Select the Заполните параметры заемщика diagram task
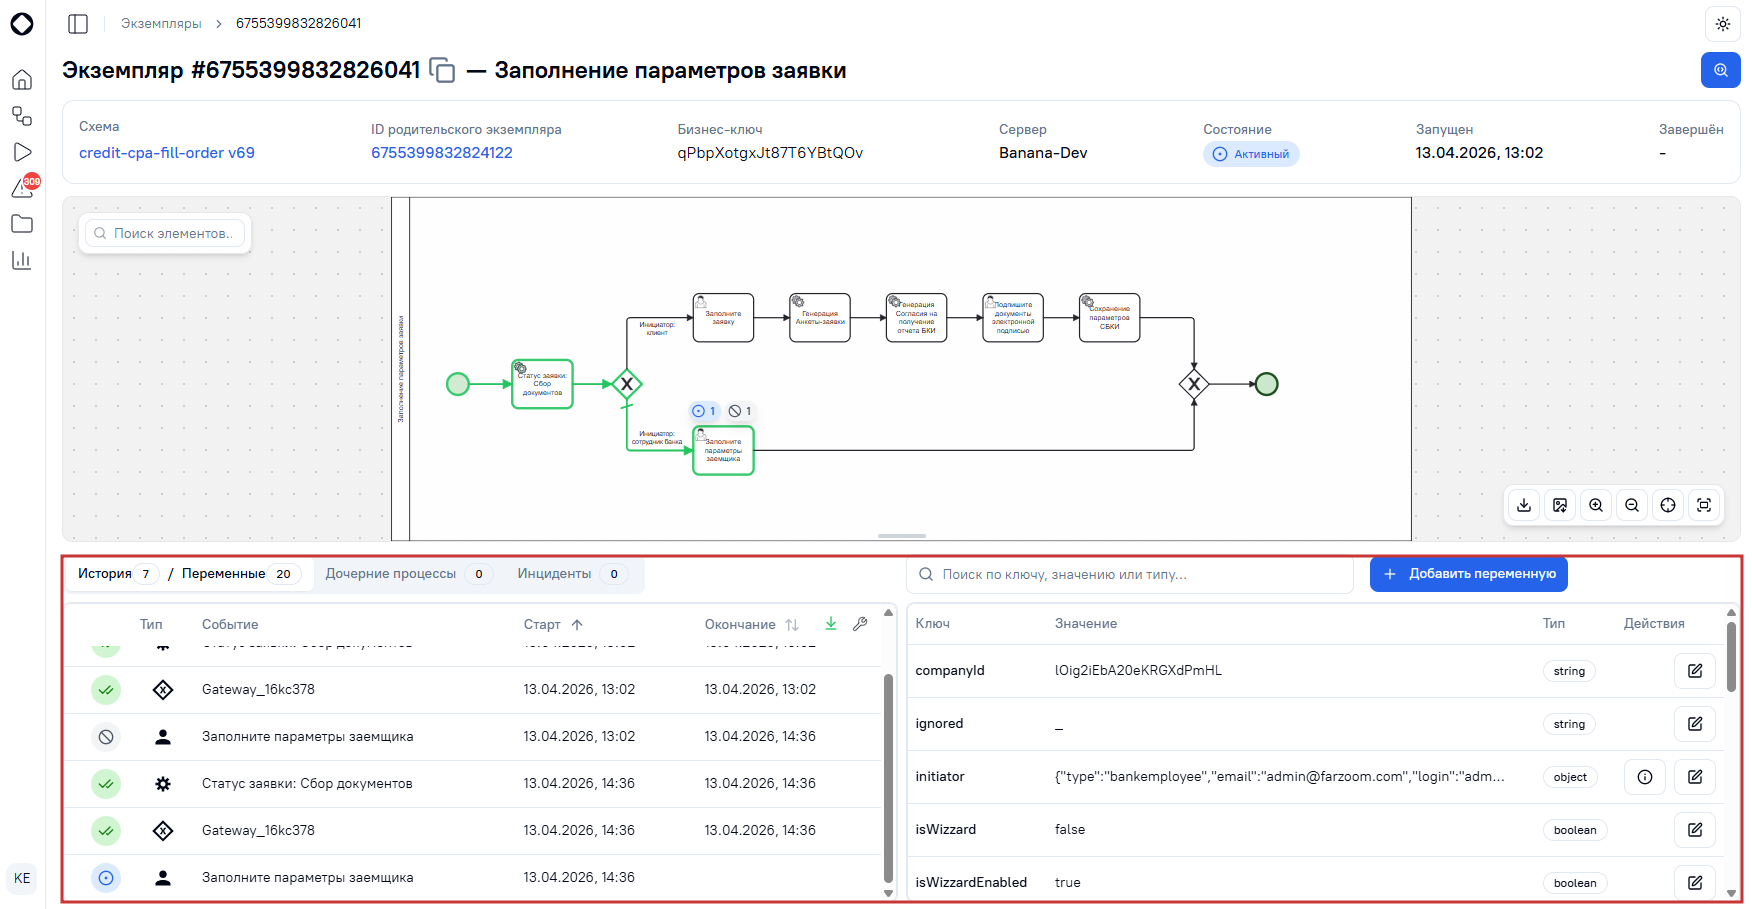 point(723,451)
